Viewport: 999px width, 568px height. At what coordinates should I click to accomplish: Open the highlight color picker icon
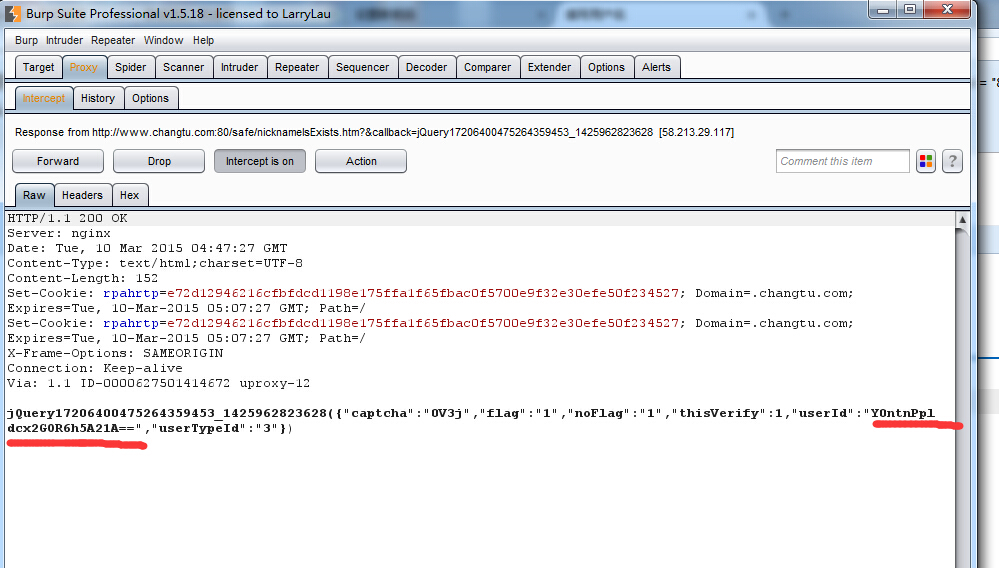point(926,161)
